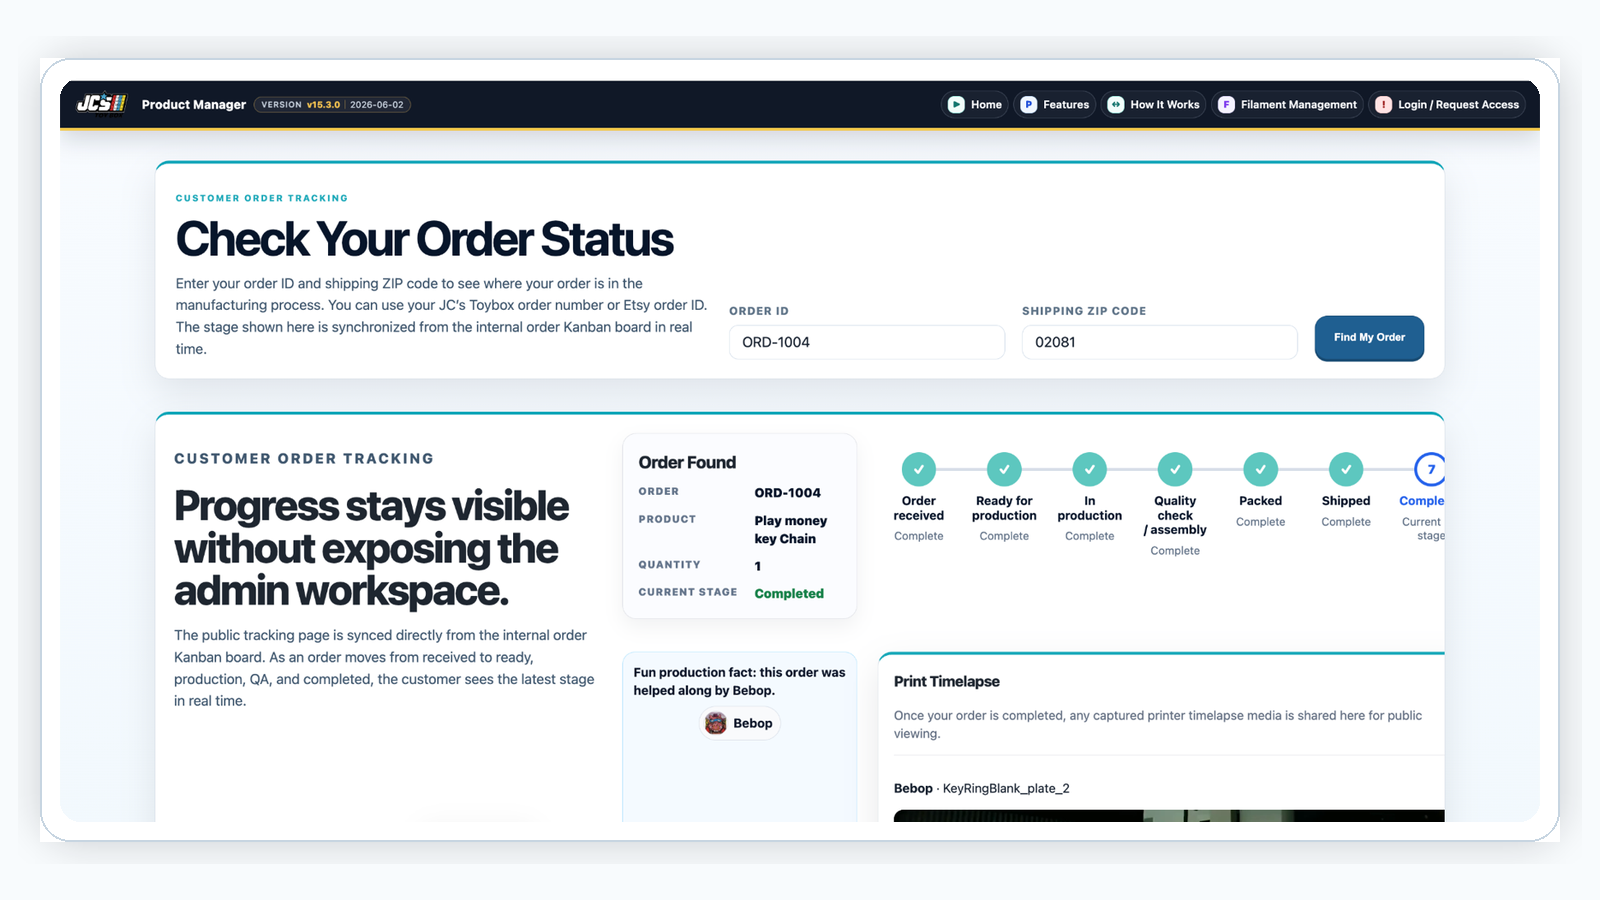Click the Packed checkmark circle
This screenshot has height=900, width=1600.
click(1261, 469)
